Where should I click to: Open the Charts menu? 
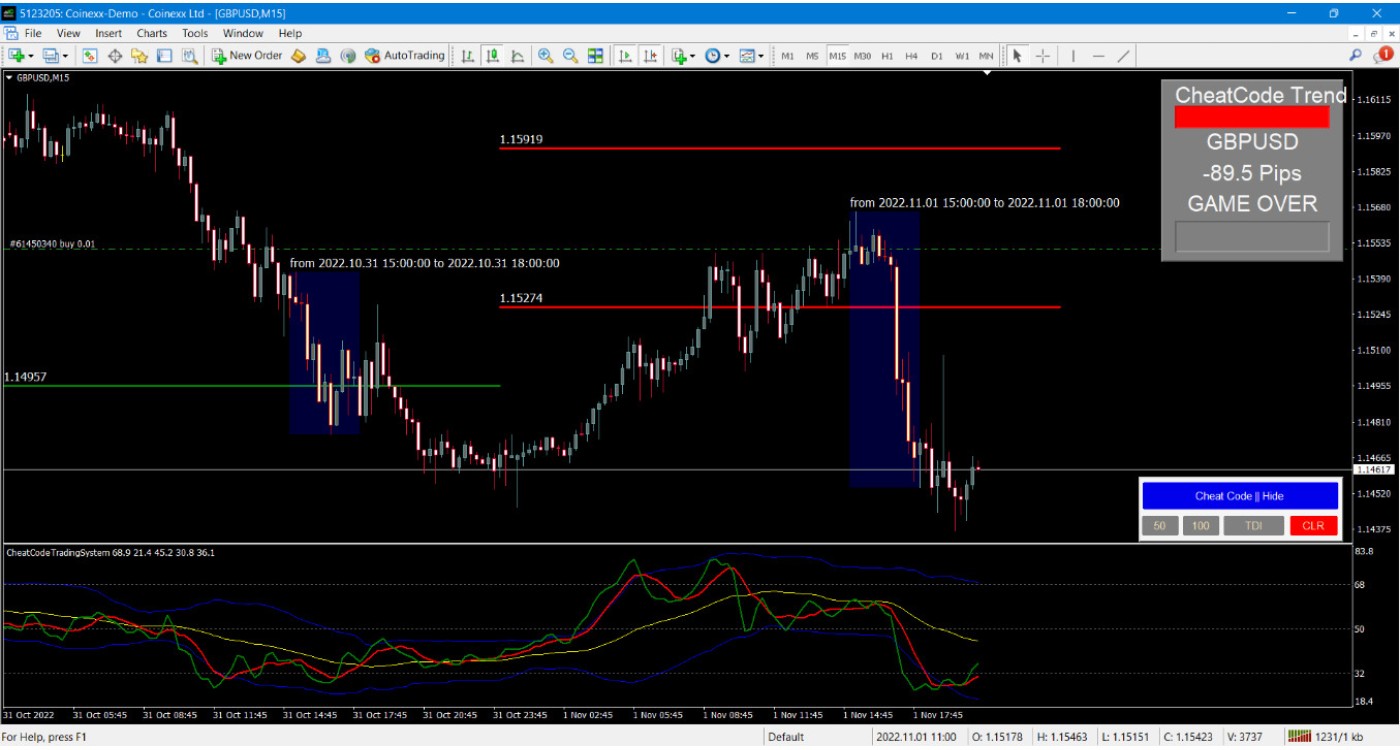(x=152, y=33)
